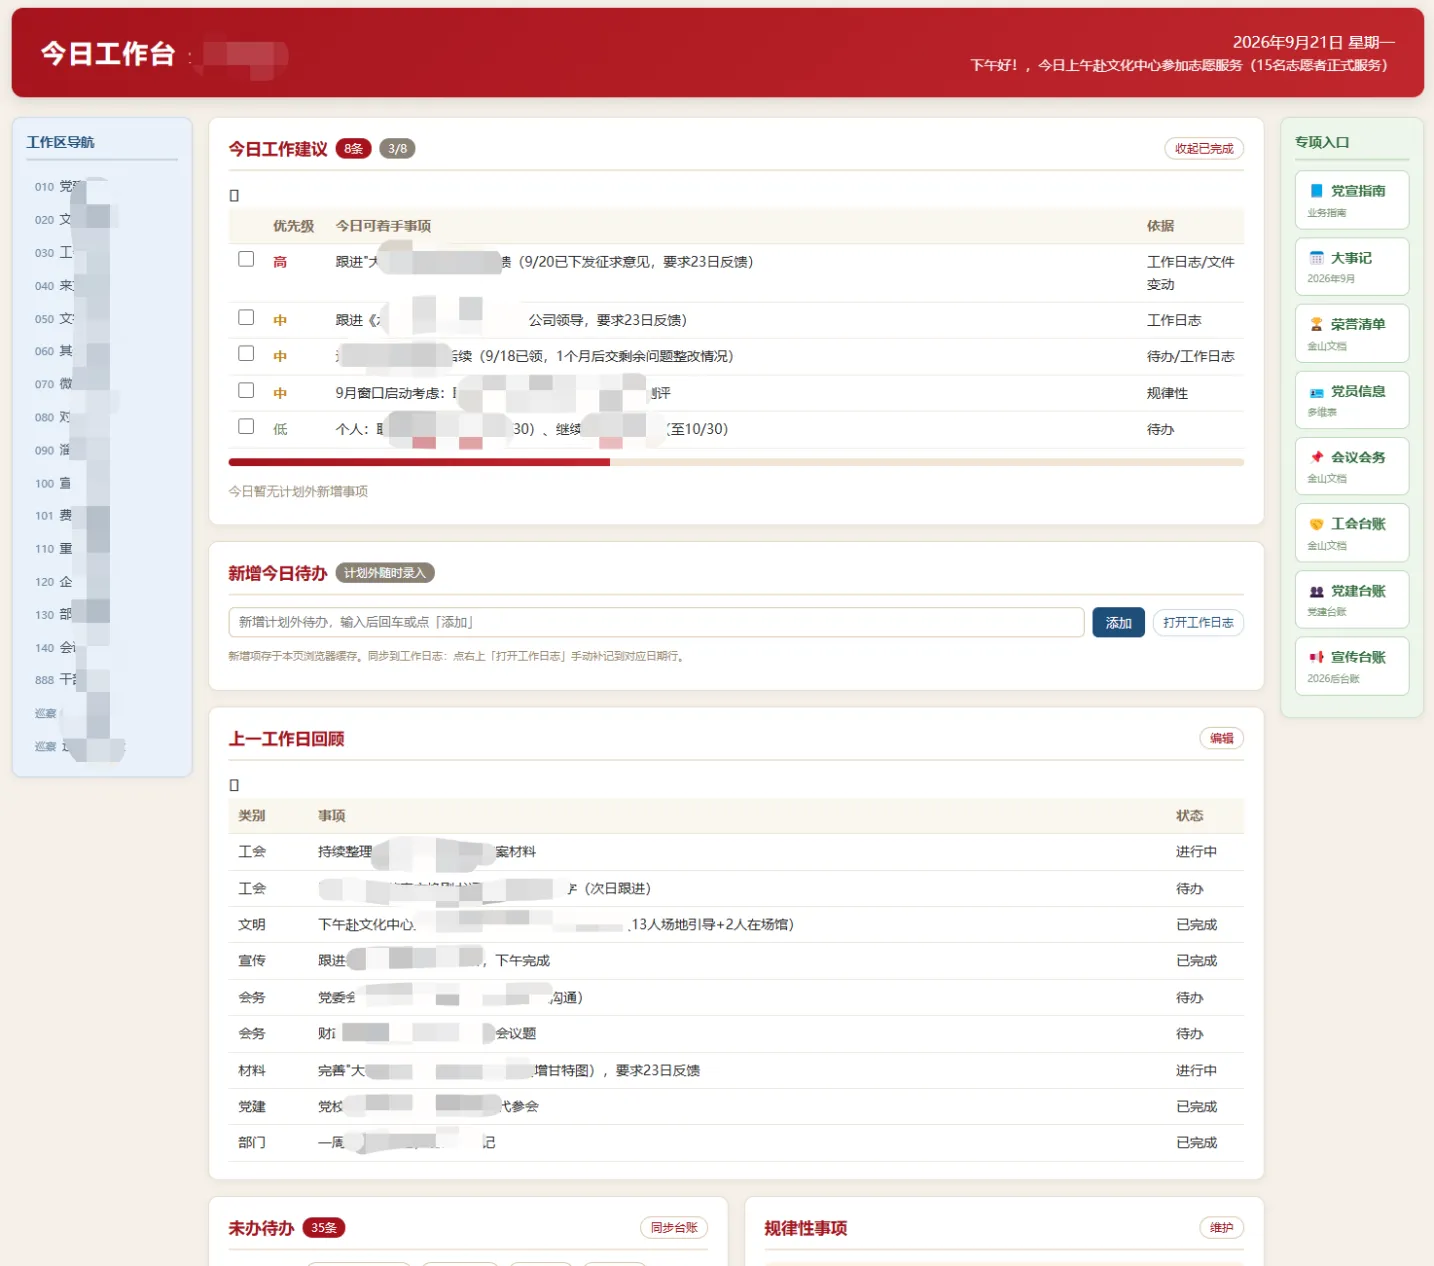Check the 公司领导 要求23日反馈 item checkbox
Screen dimensions: 1434x1266
[x=246, y=317]
